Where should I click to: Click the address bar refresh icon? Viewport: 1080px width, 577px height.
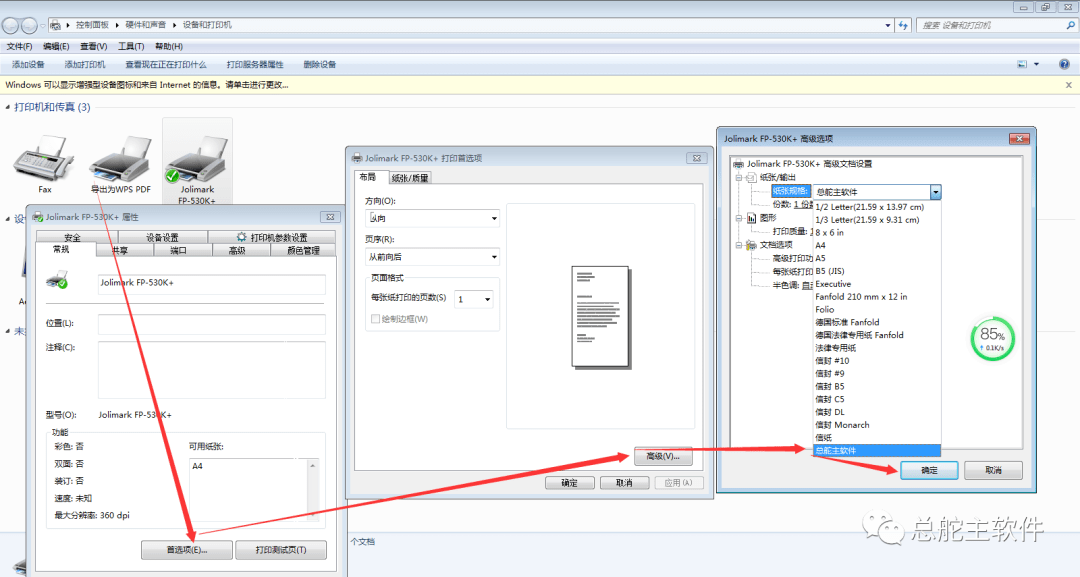(903, 25)
